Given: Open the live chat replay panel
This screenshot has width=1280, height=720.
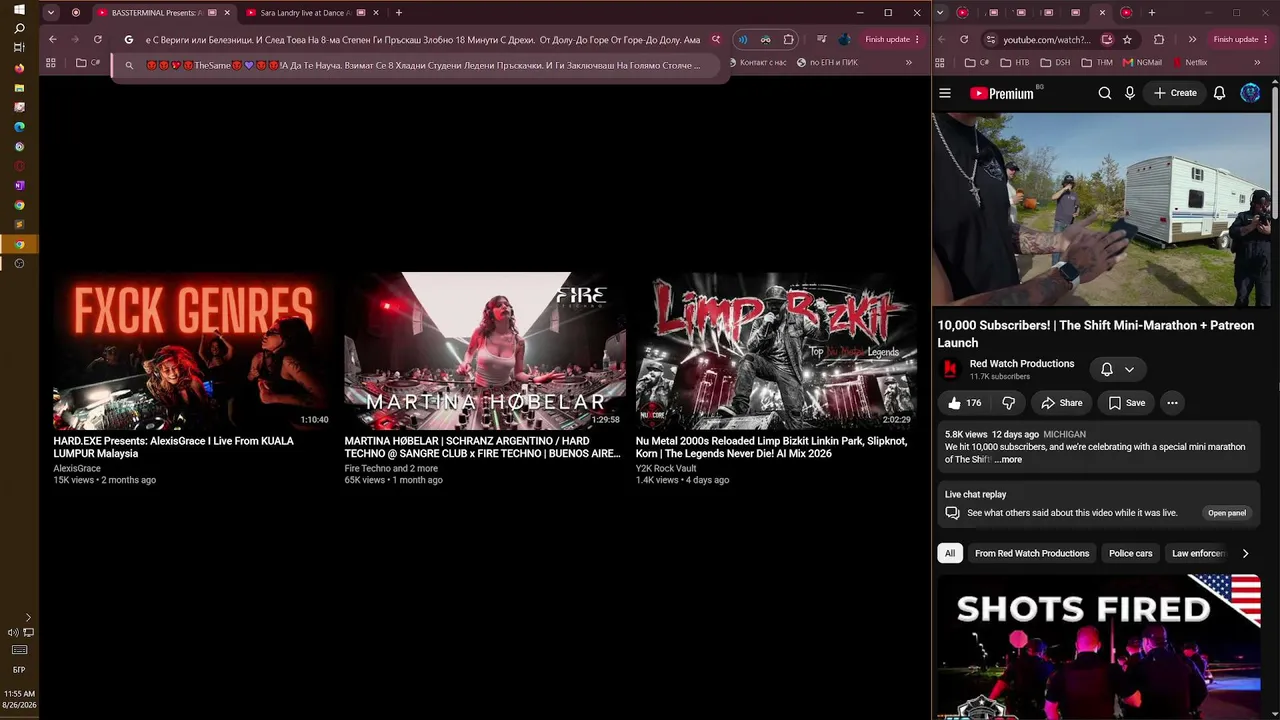Looking at the screenshot, I should 1227,513.
